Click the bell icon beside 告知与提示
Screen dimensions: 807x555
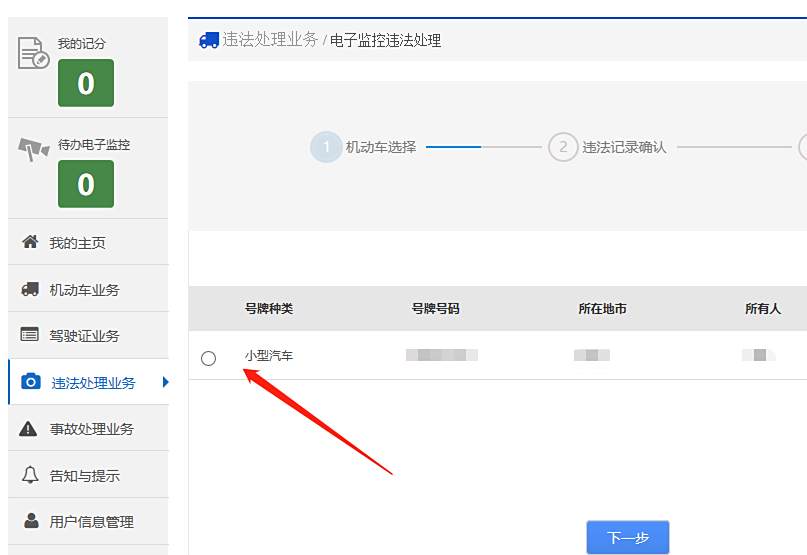click(30, 475)
